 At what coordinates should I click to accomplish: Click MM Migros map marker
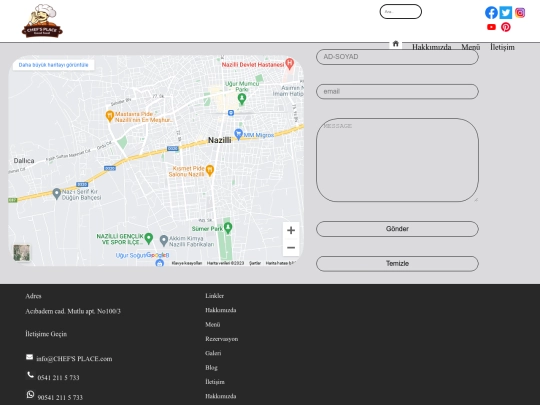coord(238,134)
